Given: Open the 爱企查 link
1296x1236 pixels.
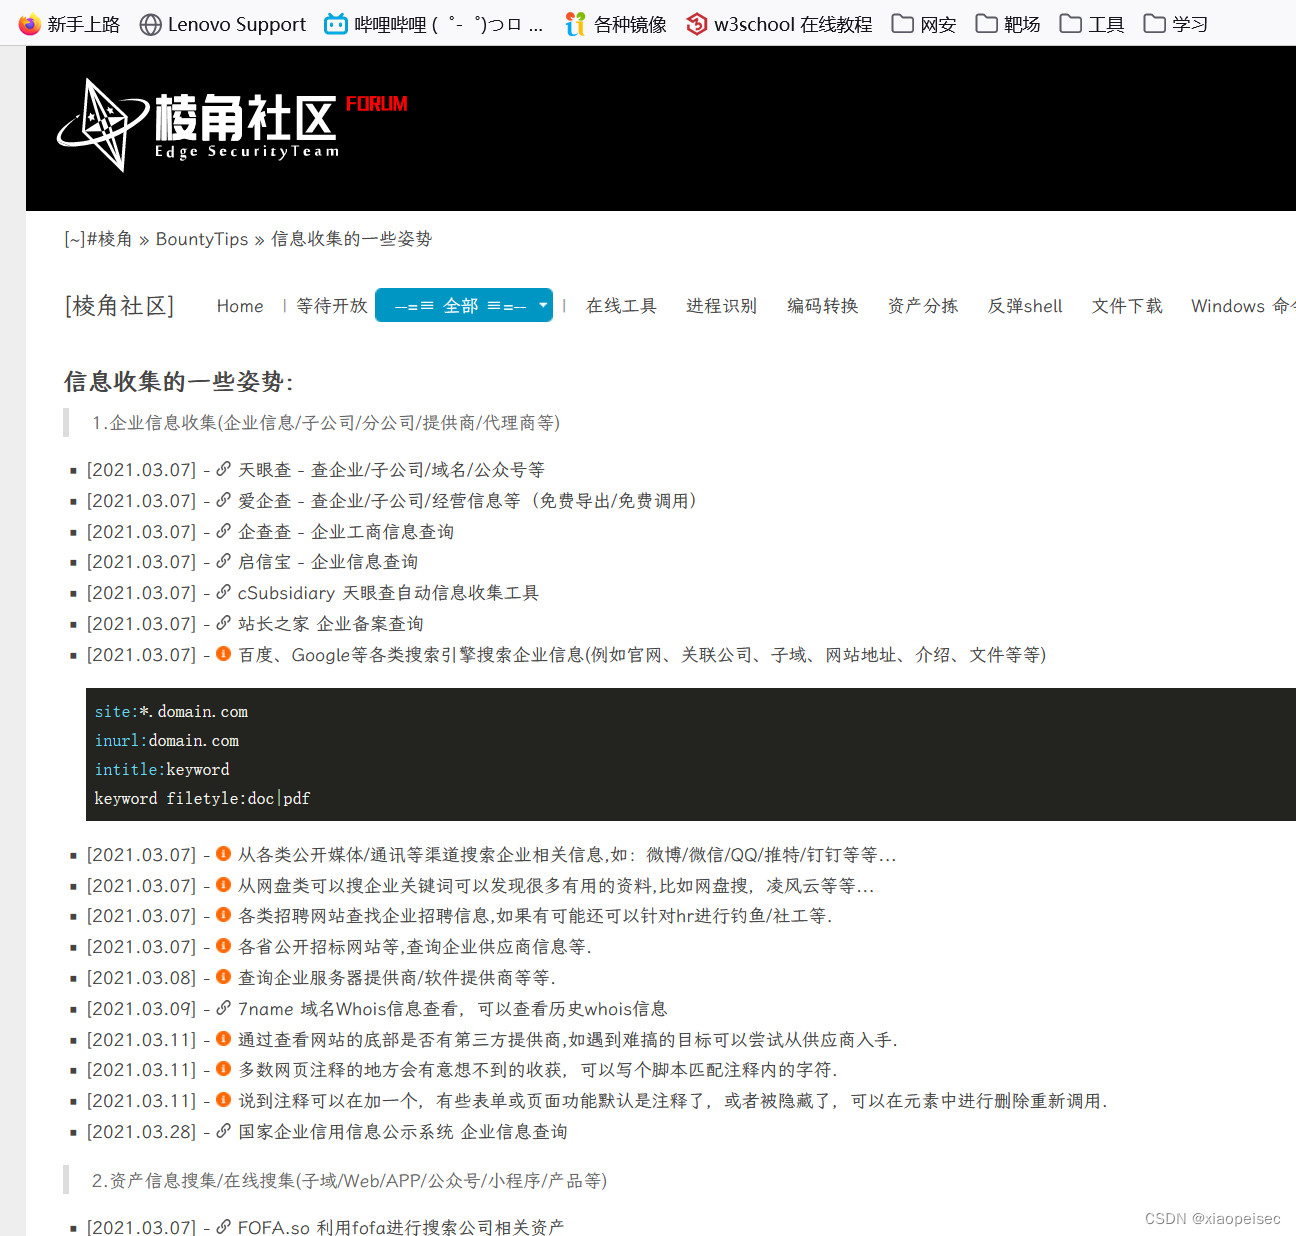Looking at the screenshot, I should [264, 500].
